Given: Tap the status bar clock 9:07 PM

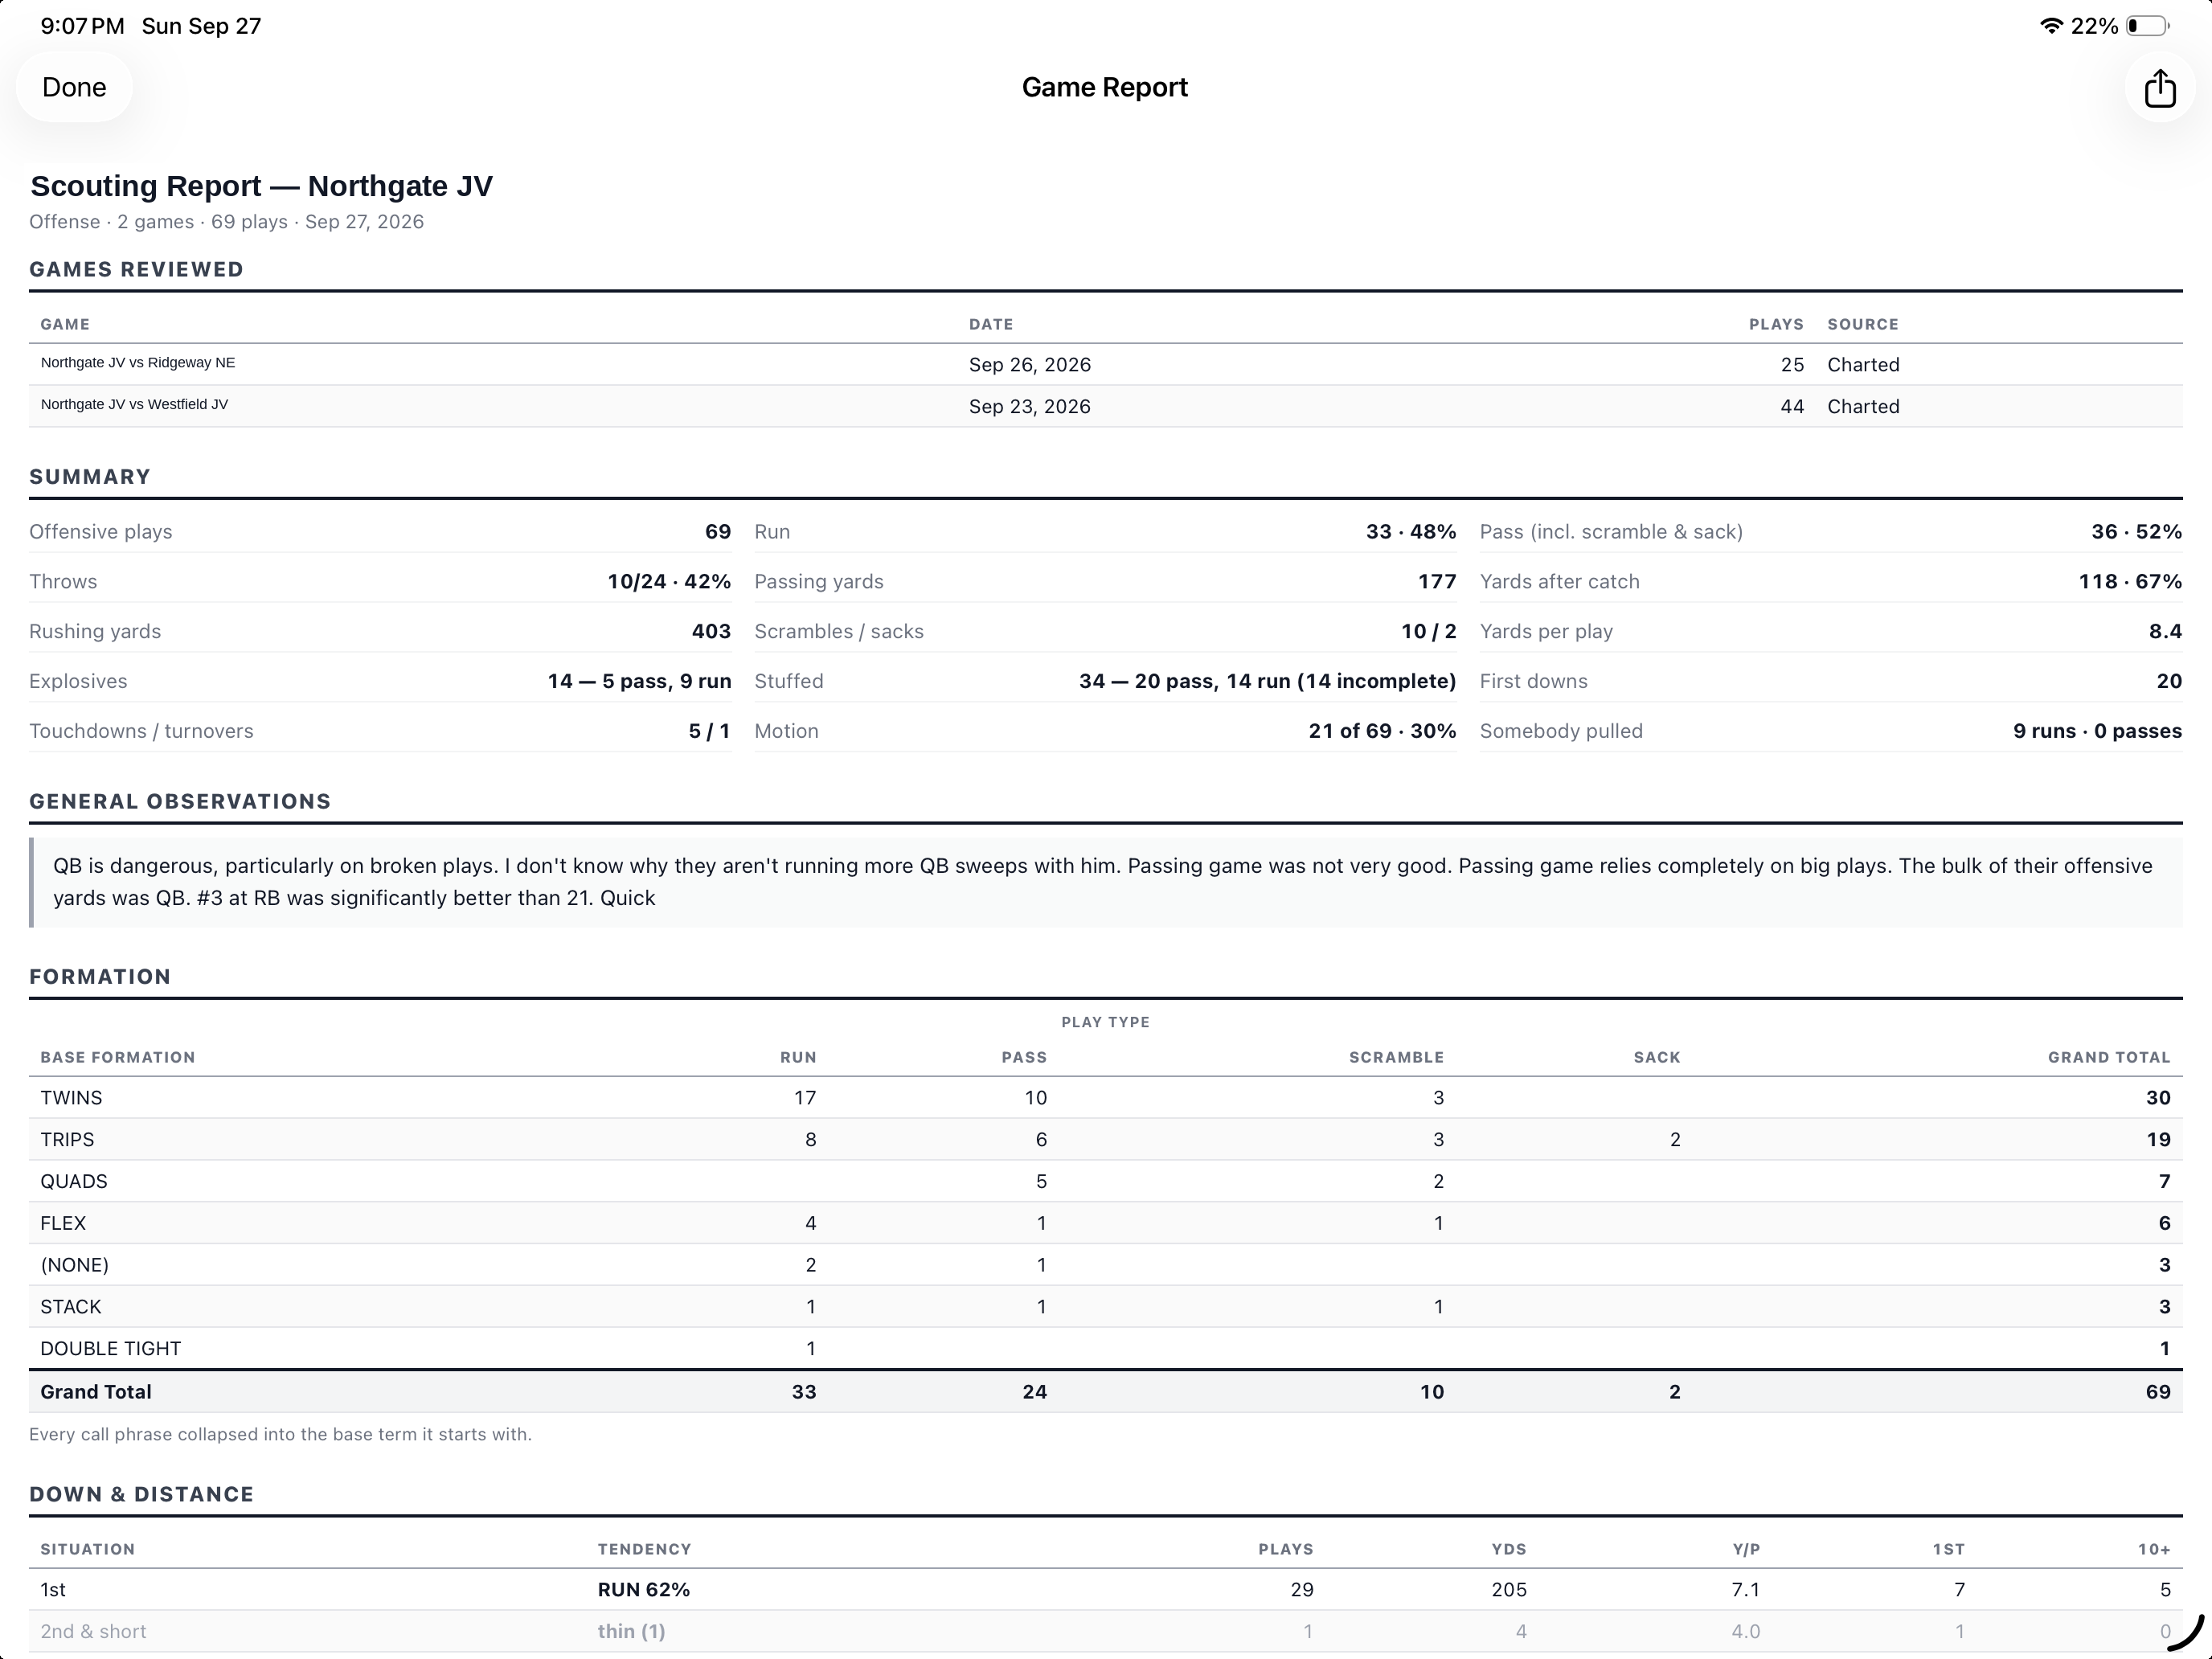Looking at the screenshot, I should [x=82, y=26].
